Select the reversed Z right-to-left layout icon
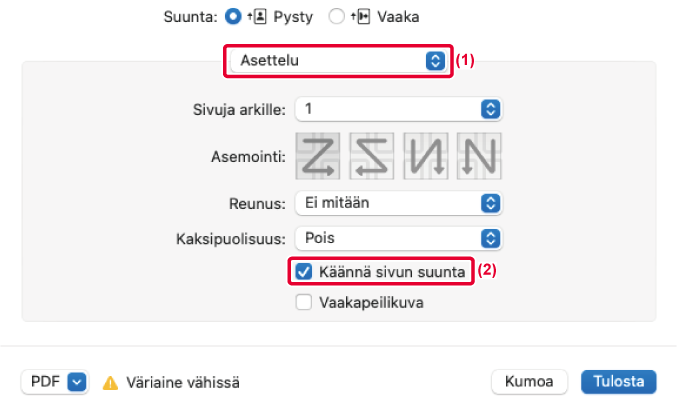The height and width of the screenshot is (409, 677). (x=372, y=156)
